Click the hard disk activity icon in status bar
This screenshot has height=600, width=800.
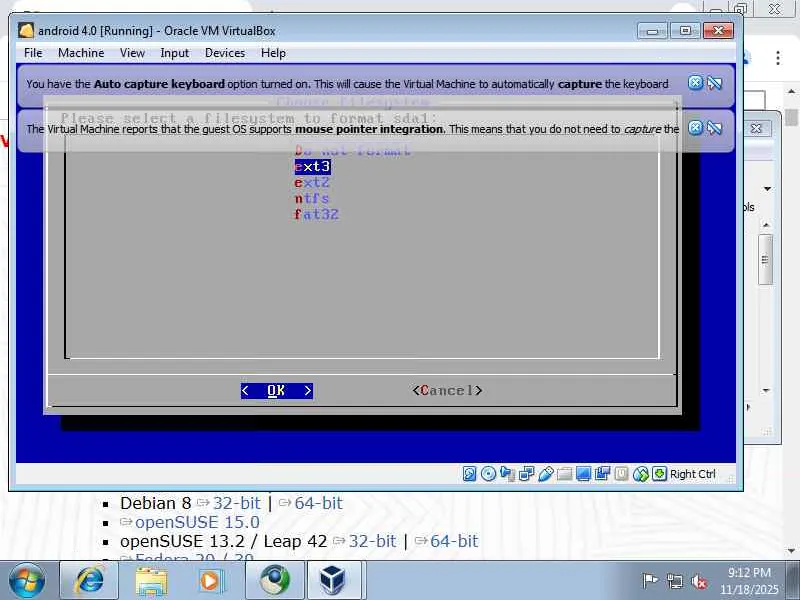pyautogui.click(x=469, y=474)
